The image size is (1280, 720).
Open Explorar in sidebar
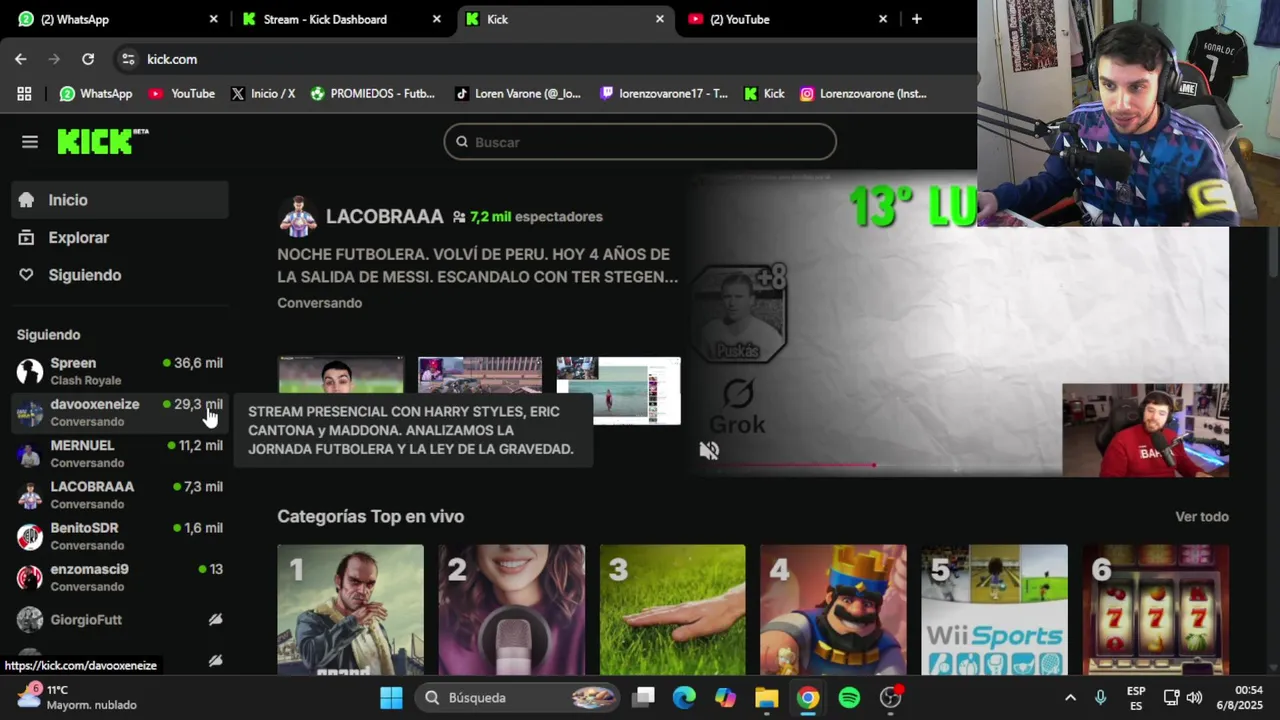pyautogui.click(x=120, y=238)
